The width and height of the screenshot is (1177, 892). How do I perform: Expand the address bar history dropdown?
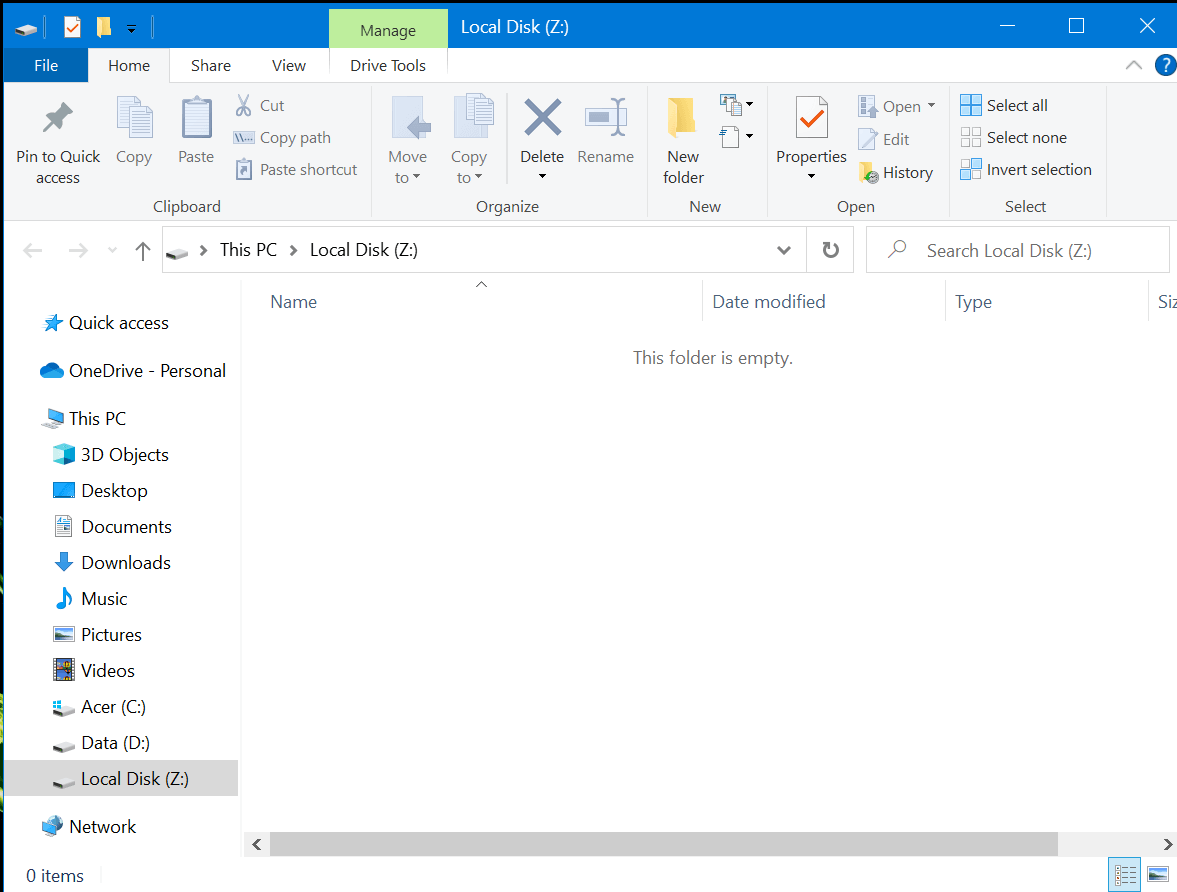coord(784,250)
